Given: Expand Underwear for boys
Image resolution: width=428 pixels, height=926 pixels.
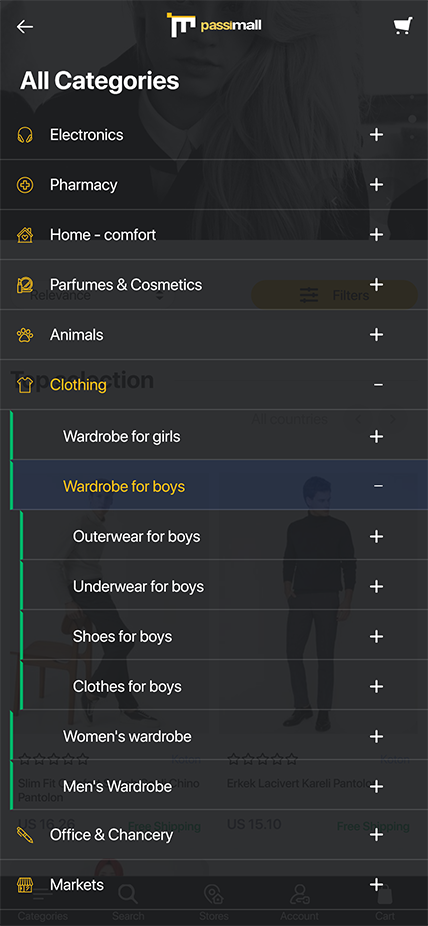Looking at the screenshot, I should pyautogui.click(x=376, y=586).
